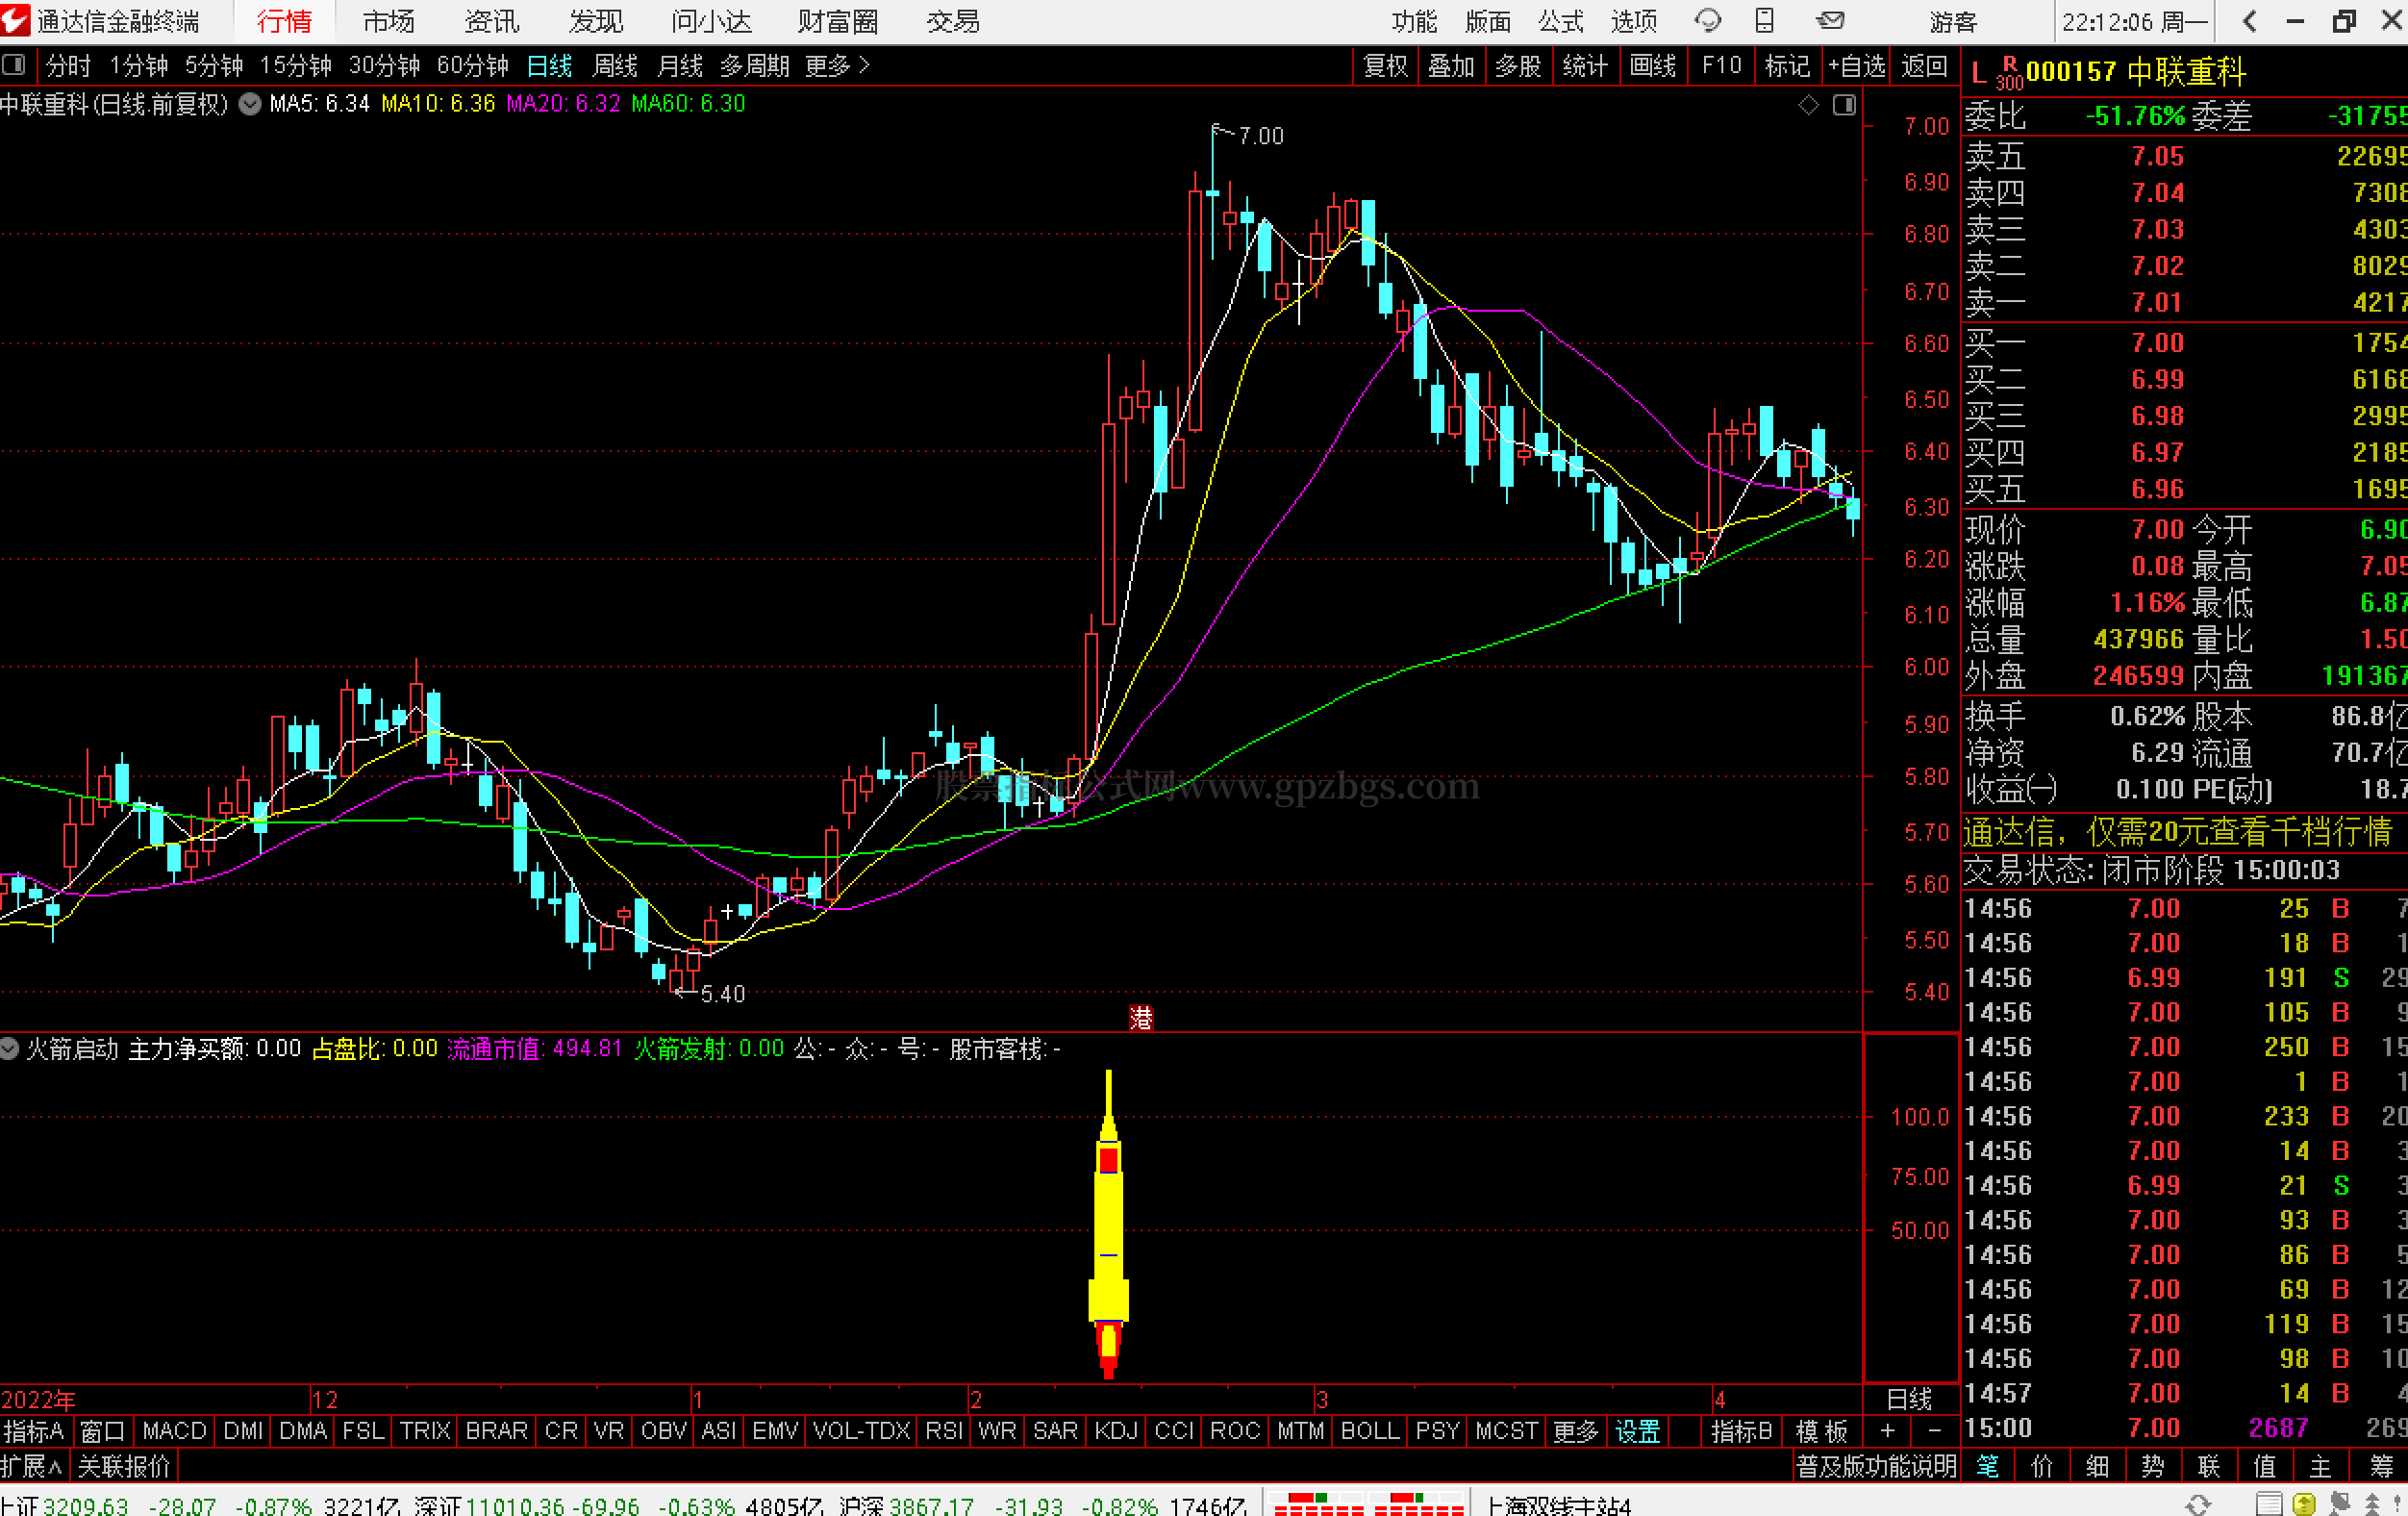Viewport: 2408px width, 1516px height.
Task: Open the mobile phone icon
Action: tap(1765, 20)
